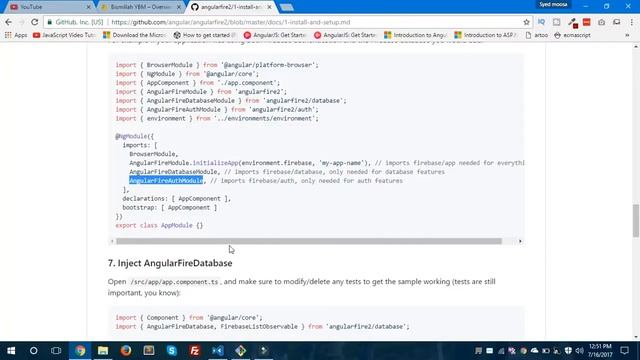This screenshot has height=360, width=640.
Task: Click the Chrome taskbar icon
Action: click(x=80, y=351)
